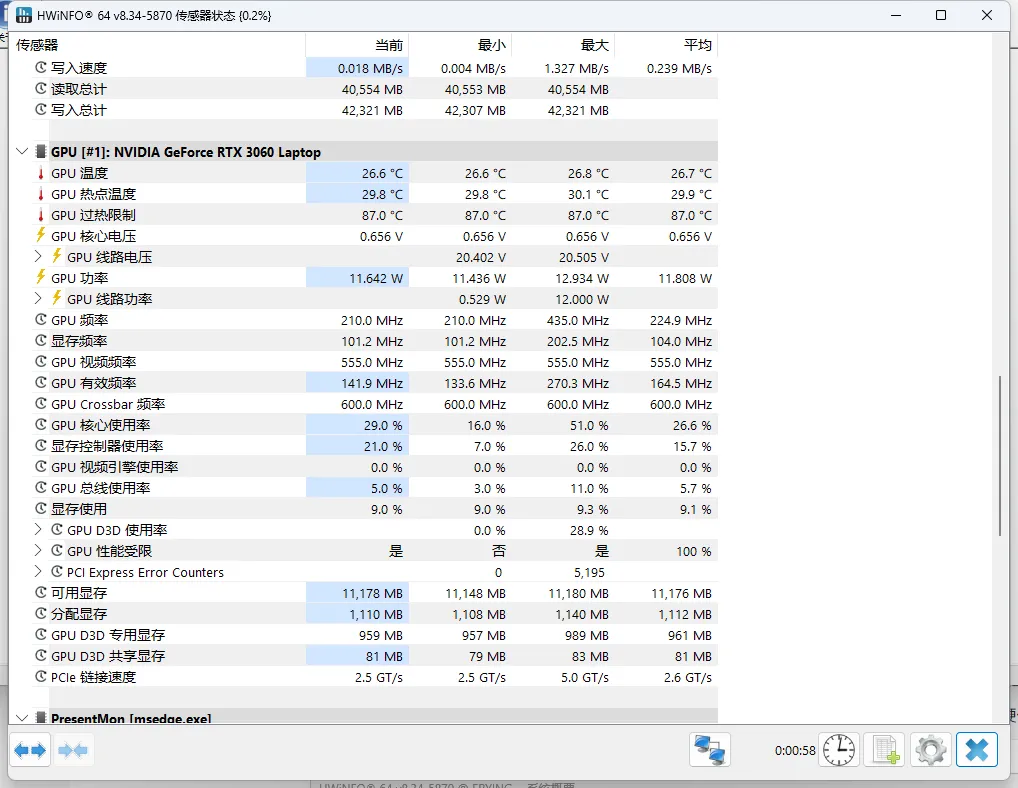Expand the GPU 线路功率 row
Image resolution: width=1018 pixels, height=788 pixels.
click(x=38, y=299)
